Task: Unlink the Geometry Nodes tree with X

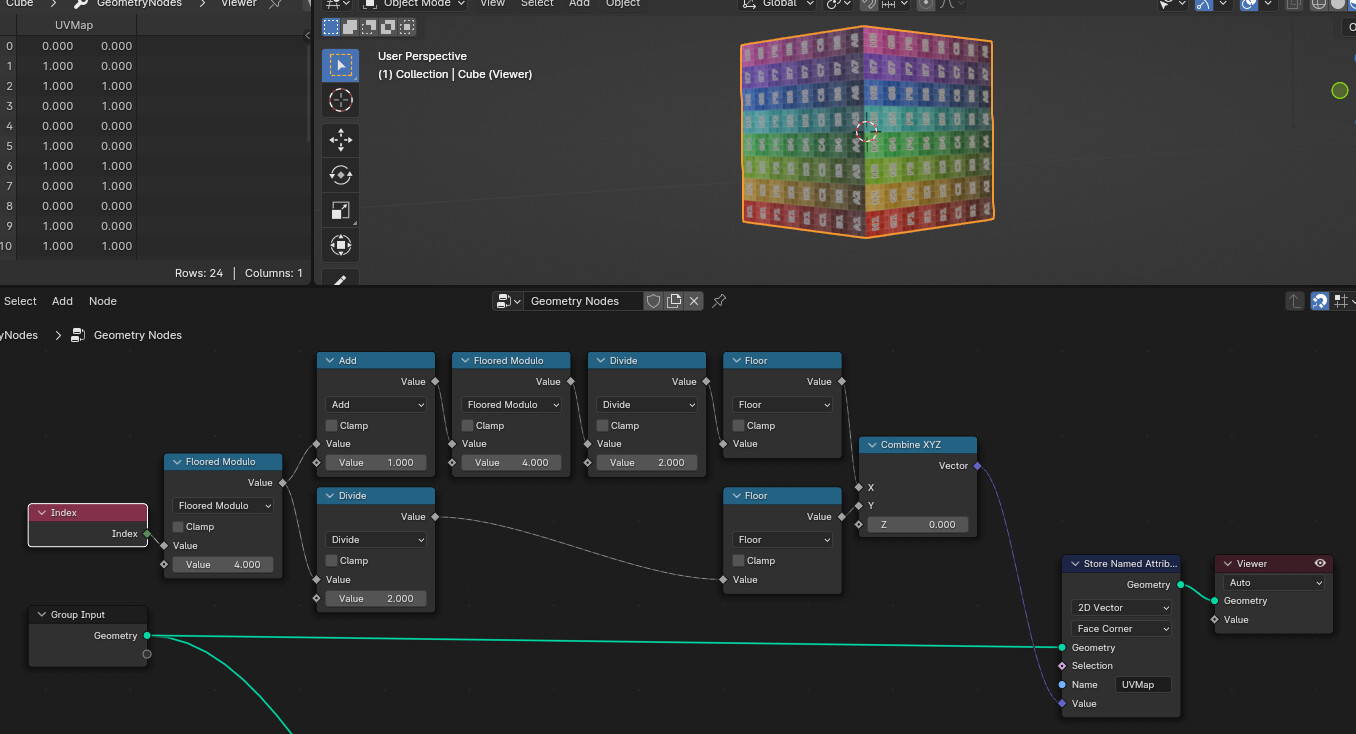Action: tap(694, 301)
